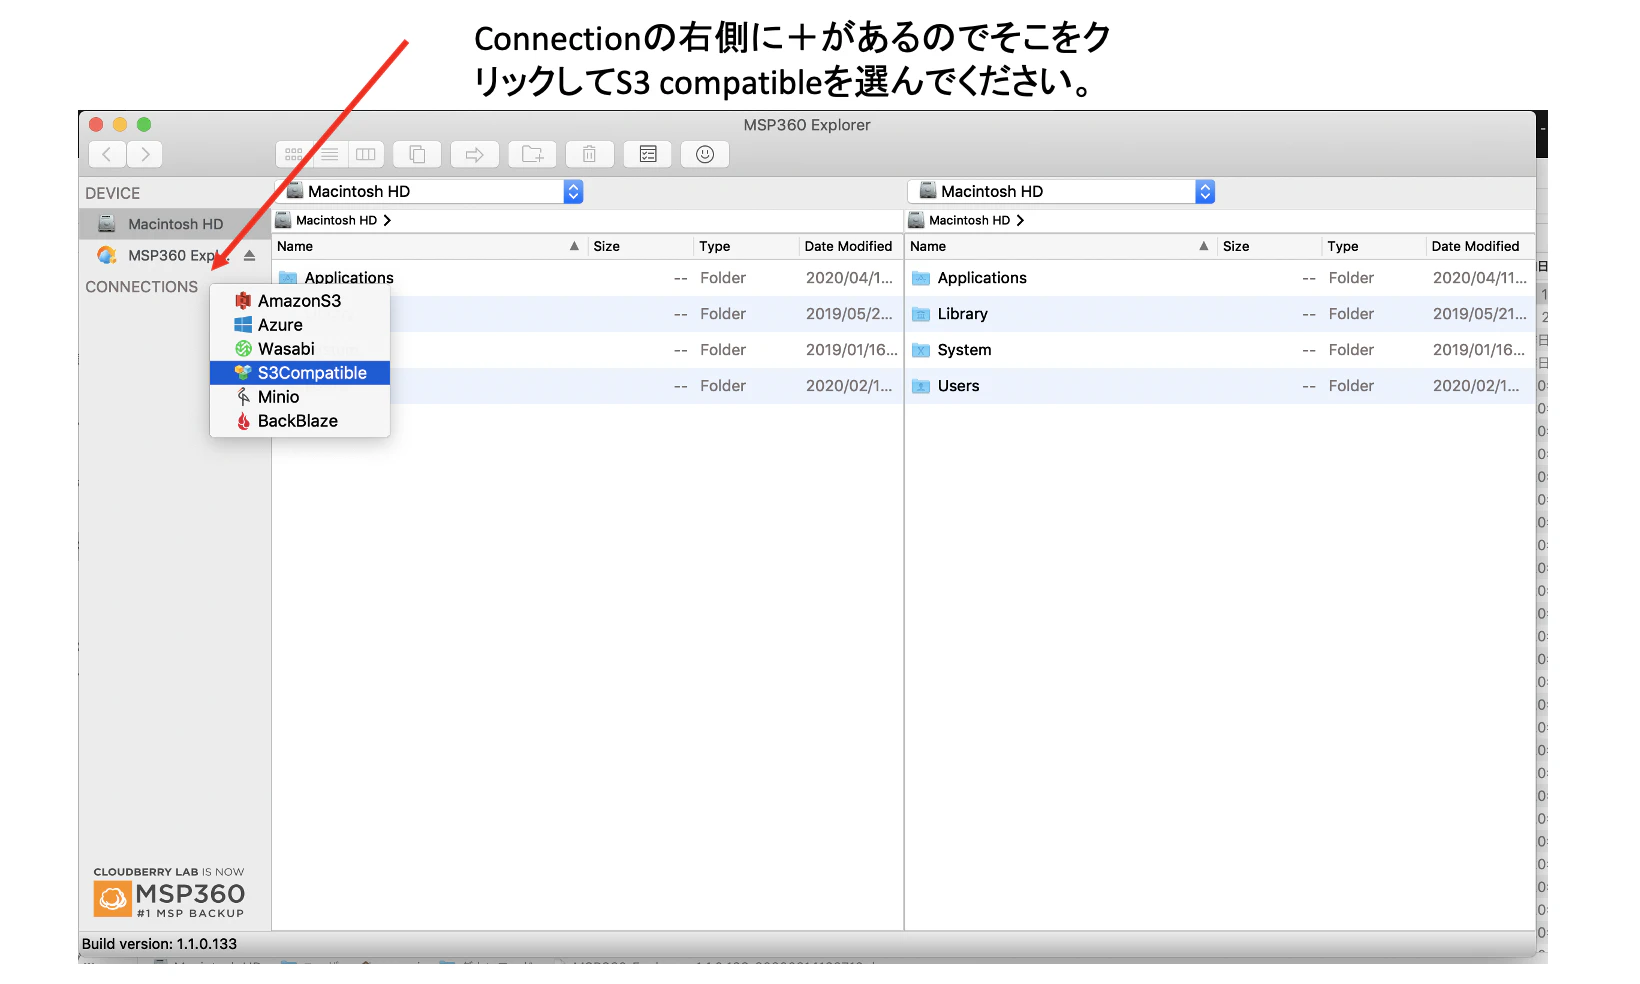Eject the MSP360 Explorer volume
This screenshot has width=1640, height=984.
tap(250, 256)
